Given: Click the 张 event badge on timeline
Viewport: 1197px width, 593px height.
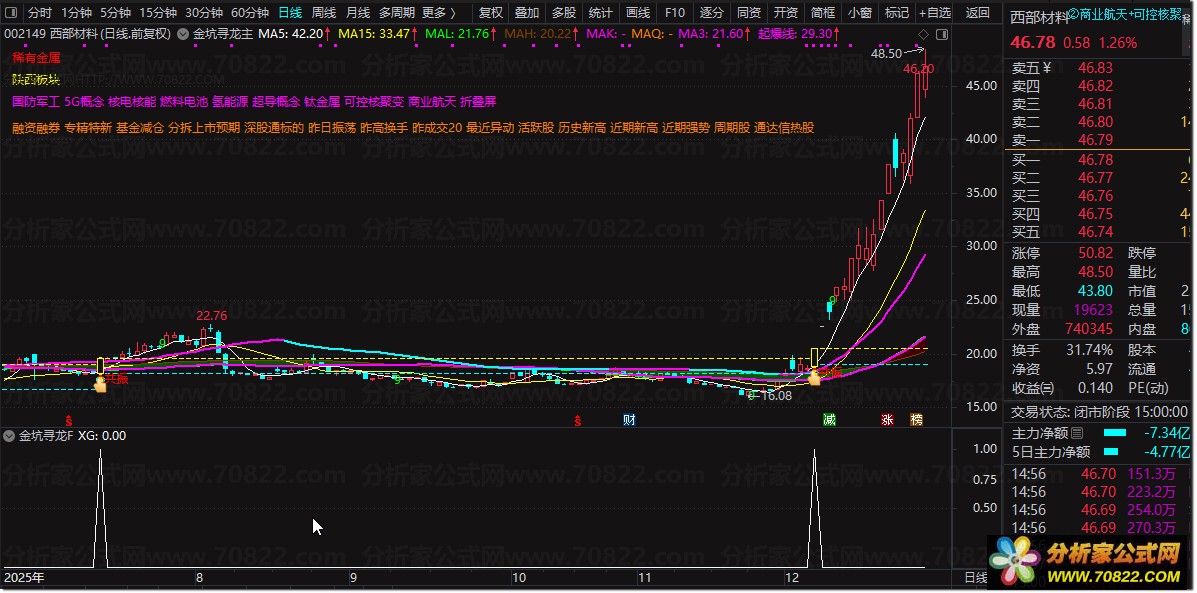Looking at the screenshot, I should coord(887,420).
